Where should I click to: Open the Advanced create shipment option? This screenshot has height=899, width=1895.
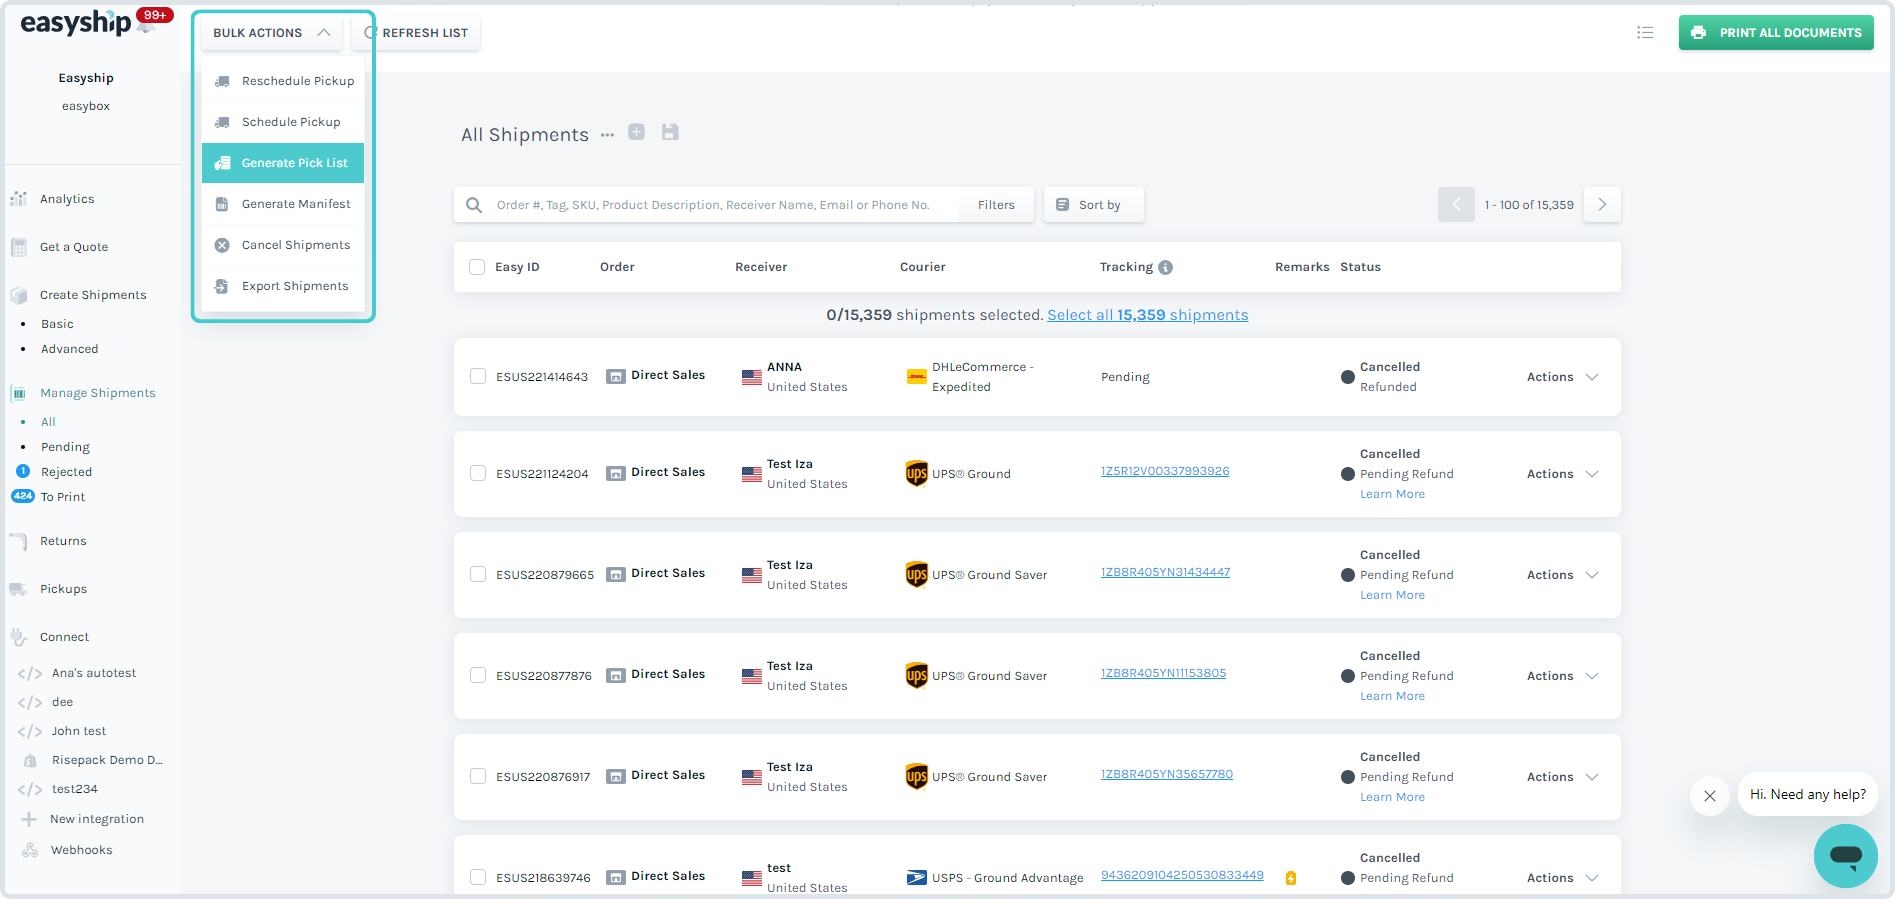[x=70, y=349]
